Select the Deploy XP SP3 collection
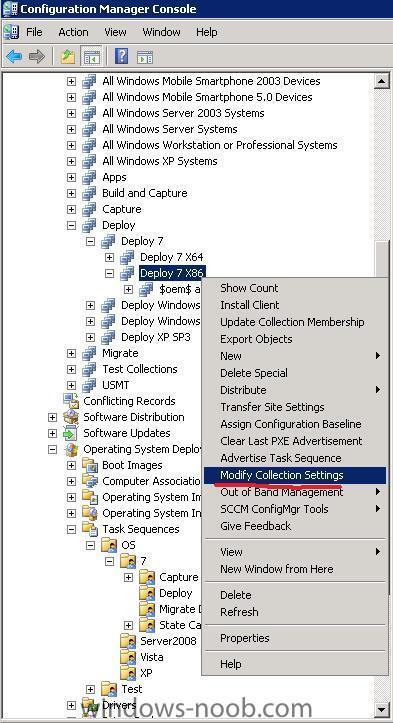 [x=155, y=337]
